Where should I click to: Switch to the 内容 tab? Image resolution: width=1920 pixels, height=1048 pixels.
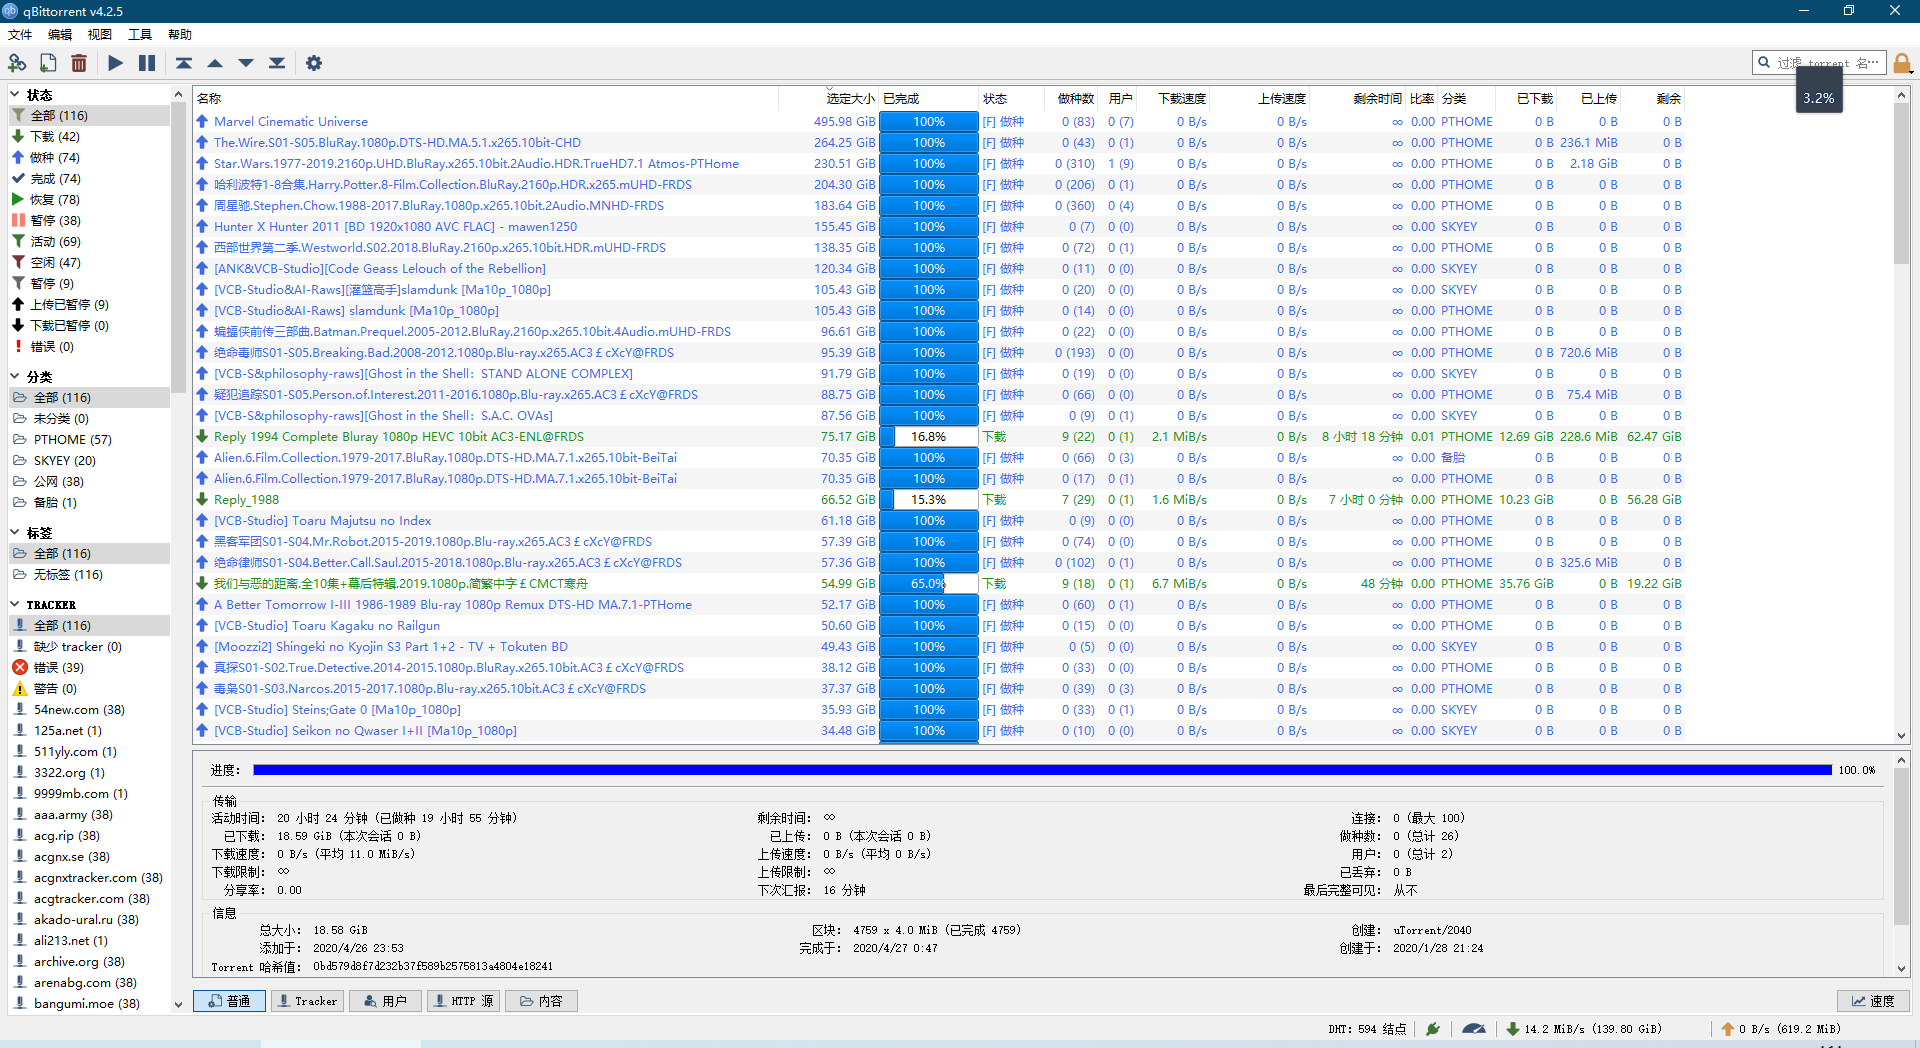tap(541, 1001)
